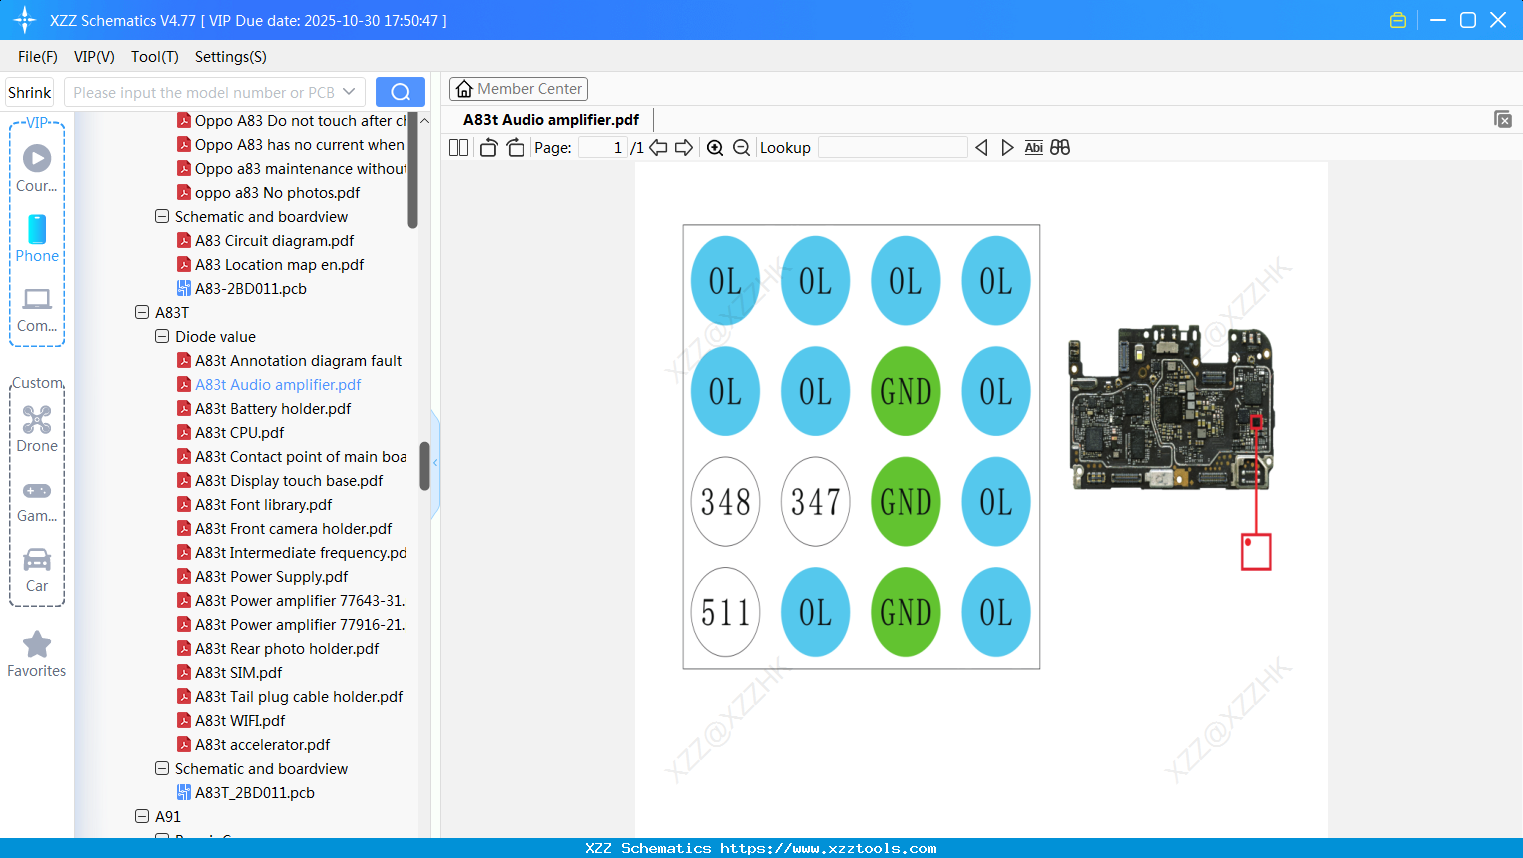
Task: Toggle the two-page view icon
Action: [458, 148]
